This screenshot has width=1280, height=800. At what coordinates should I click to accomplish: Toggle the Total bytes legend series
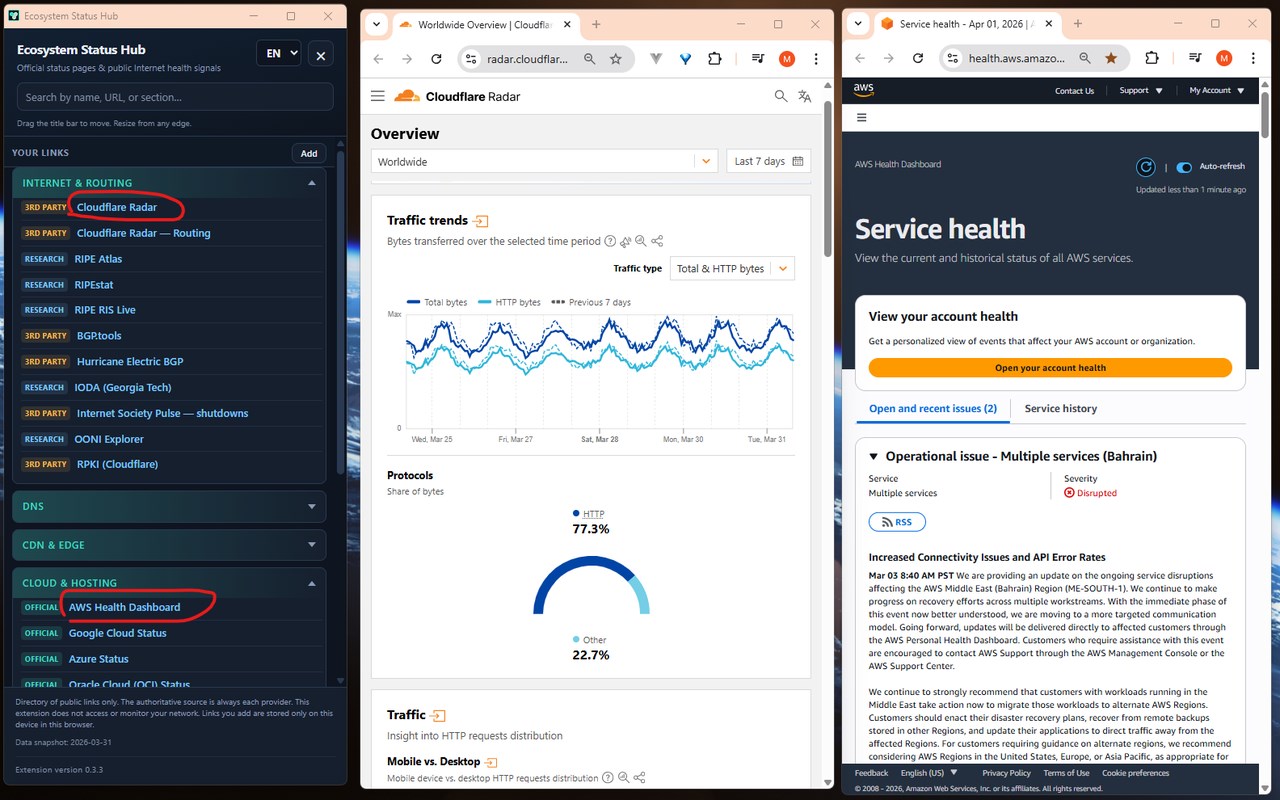[437, 302]
